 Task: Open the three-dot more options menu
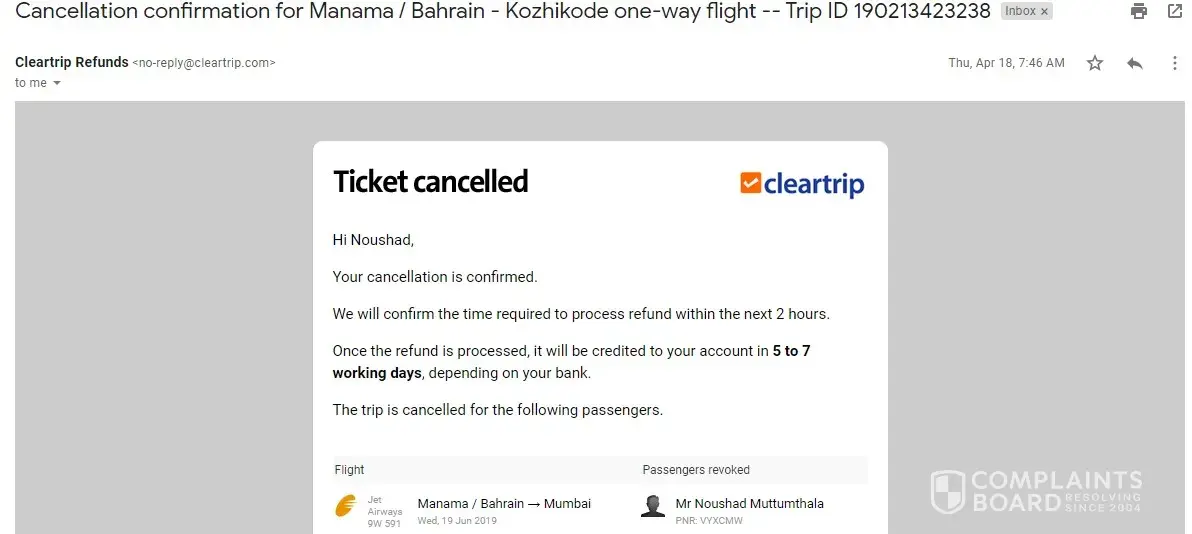click(x=1175, y=63)
